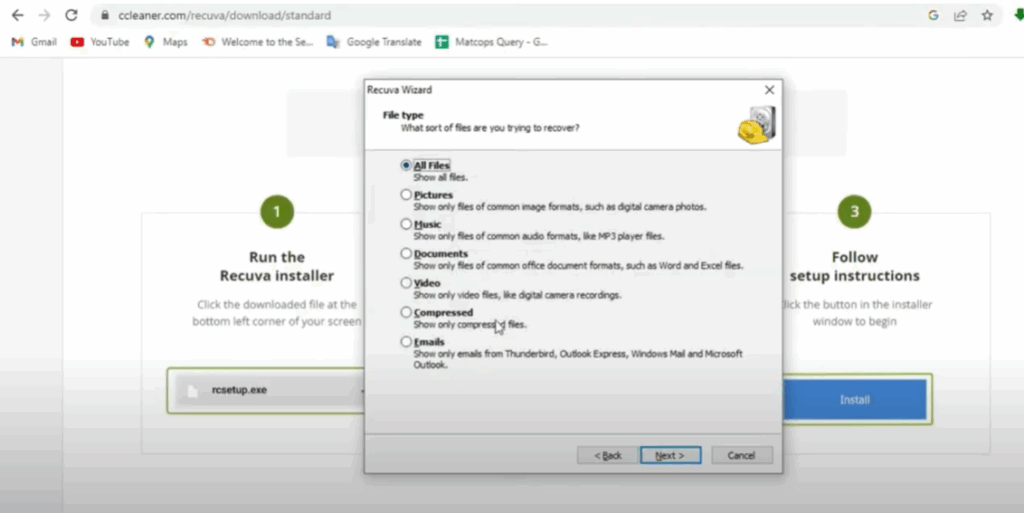
Task: Click the Word and Excel files description
Action: (578, 266)
